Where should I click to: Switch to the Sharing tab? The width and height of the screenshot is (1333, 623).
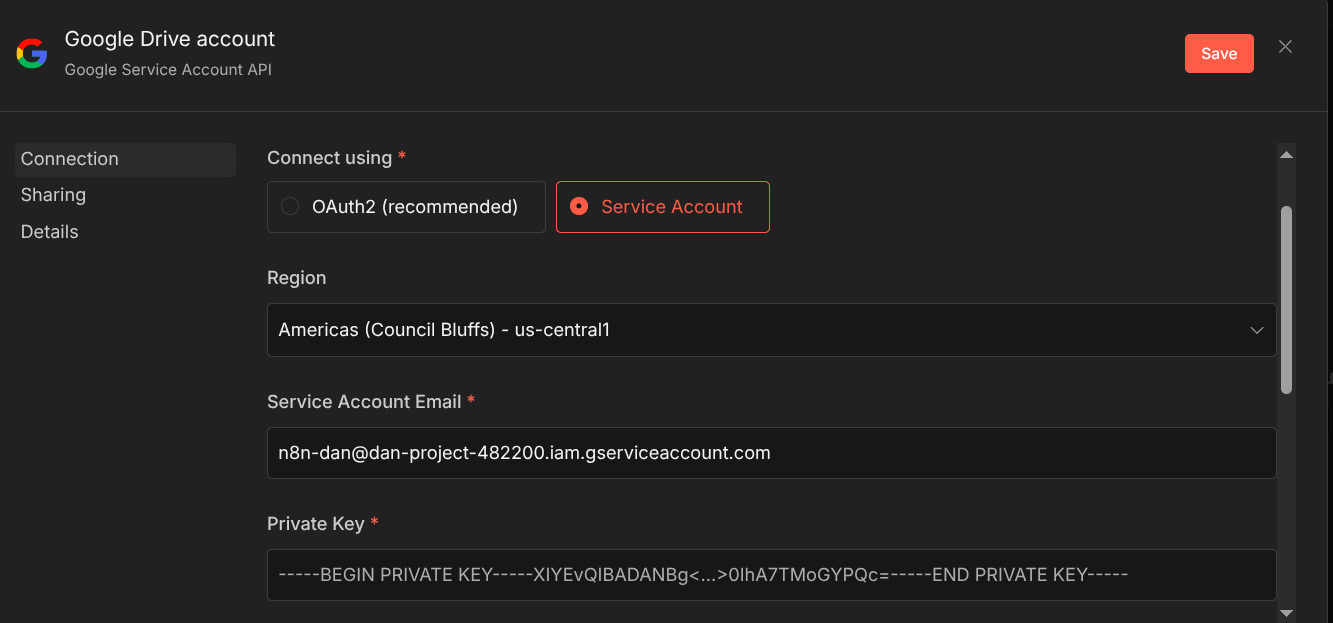point(53,195)
